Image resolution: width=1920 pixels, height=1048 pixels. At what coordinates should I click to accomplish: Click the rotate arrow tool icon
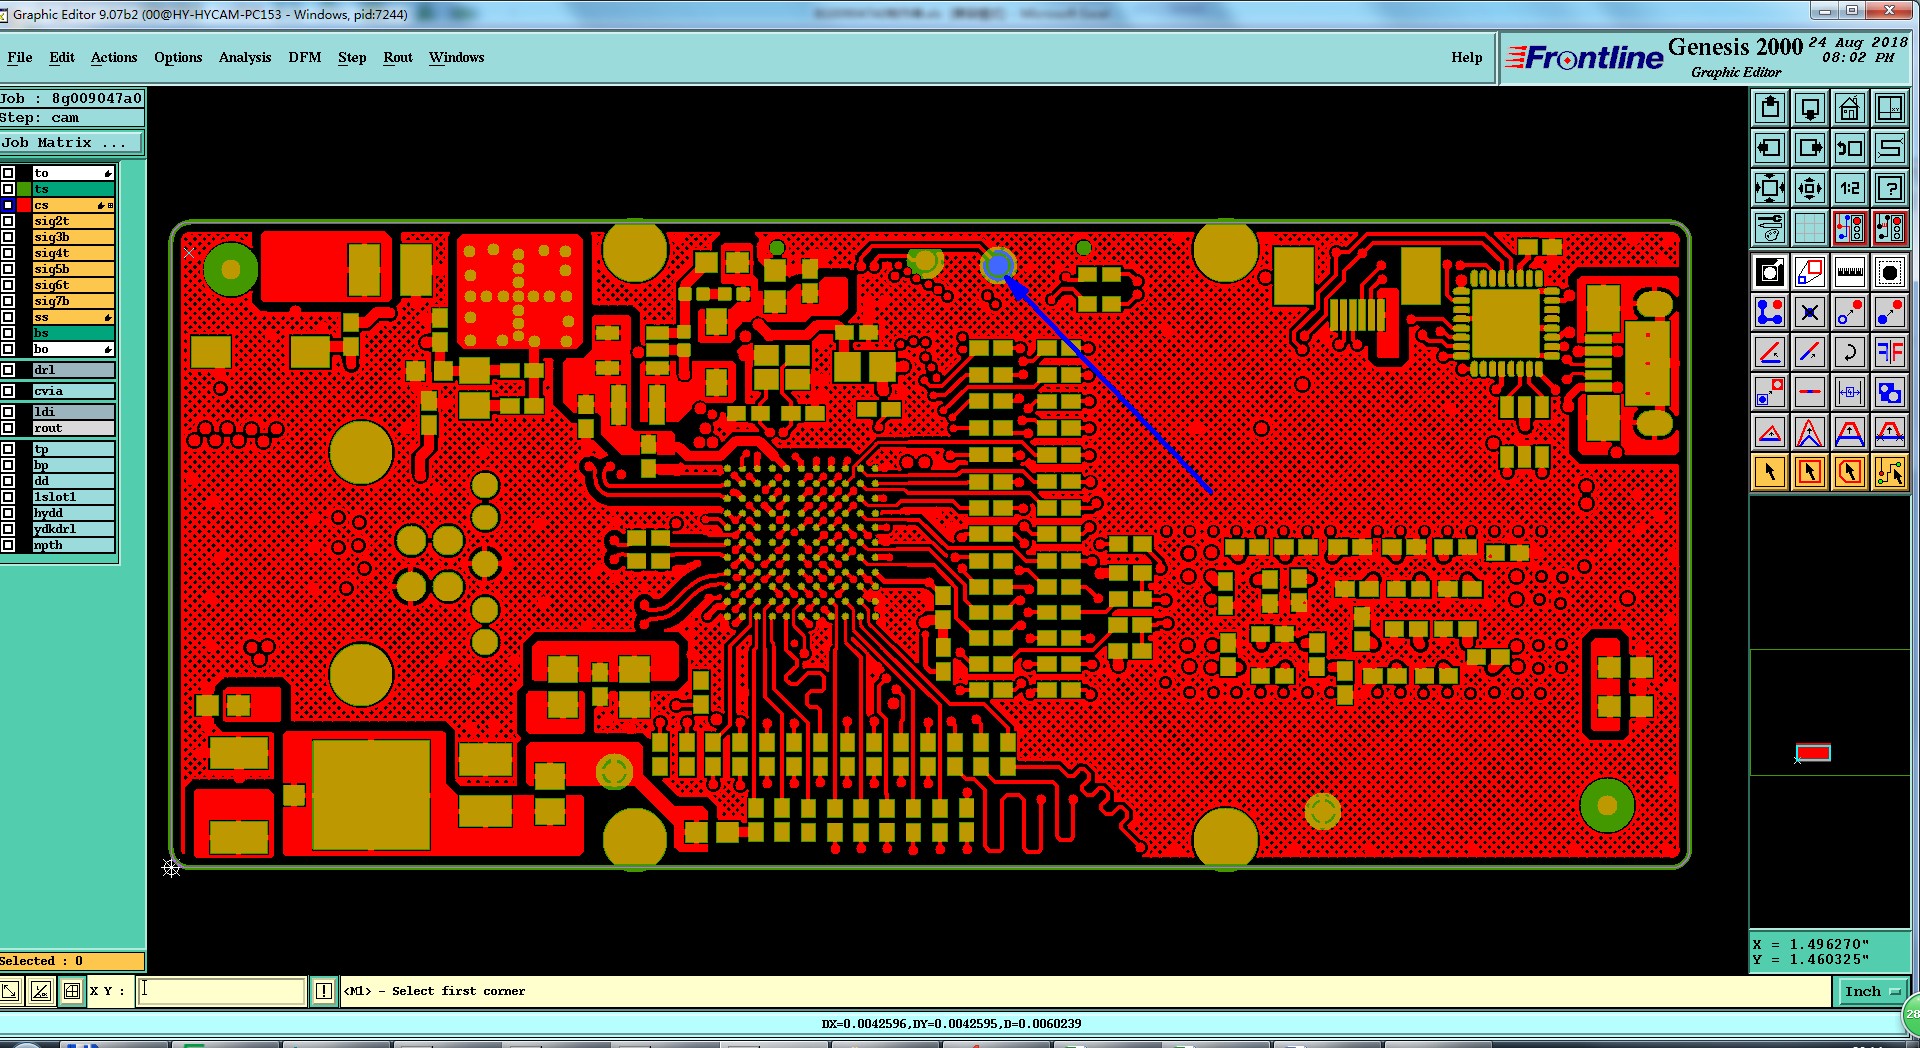[1849, 352]
